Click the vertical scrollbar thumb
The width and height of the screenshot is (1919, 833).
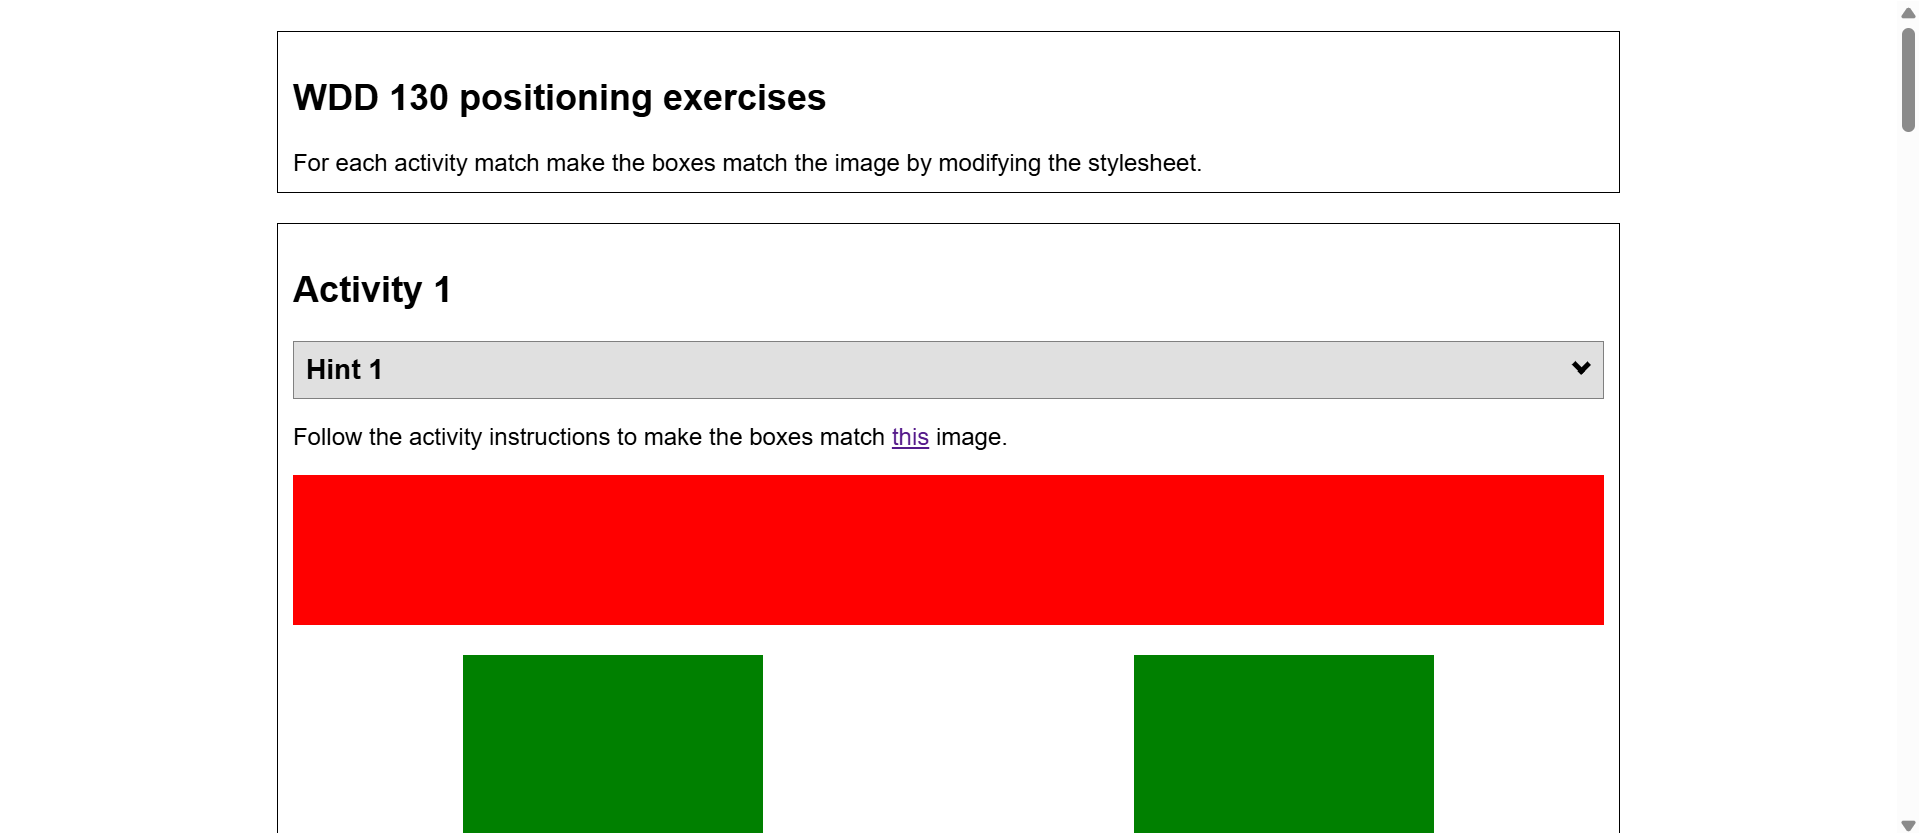pos(1908,80)
